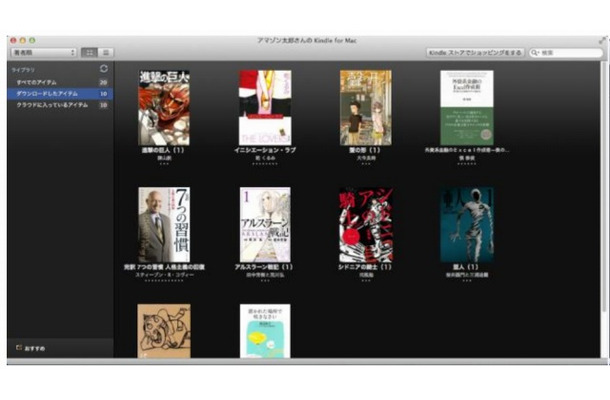Open the アルスラーン戦記 (1) book cover

click(265, 225)
